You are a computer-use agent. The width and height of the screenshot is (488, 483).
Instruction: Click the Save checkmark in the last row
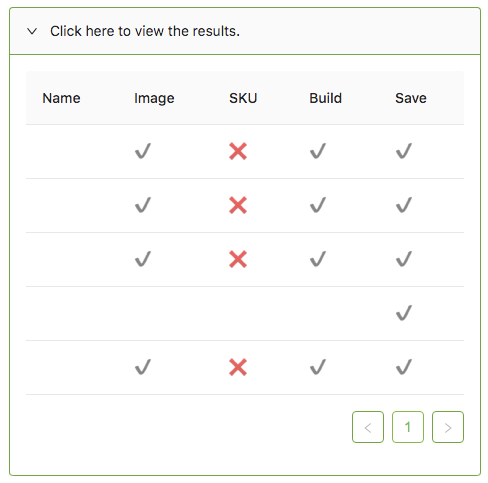[x=404, y=367]
